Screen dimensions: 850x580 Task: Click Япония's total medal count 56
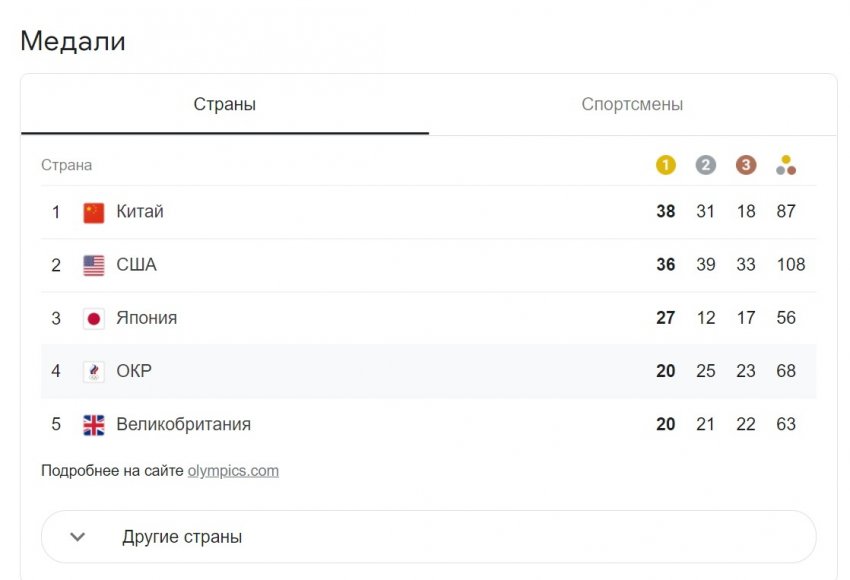(x=787, y=317)
